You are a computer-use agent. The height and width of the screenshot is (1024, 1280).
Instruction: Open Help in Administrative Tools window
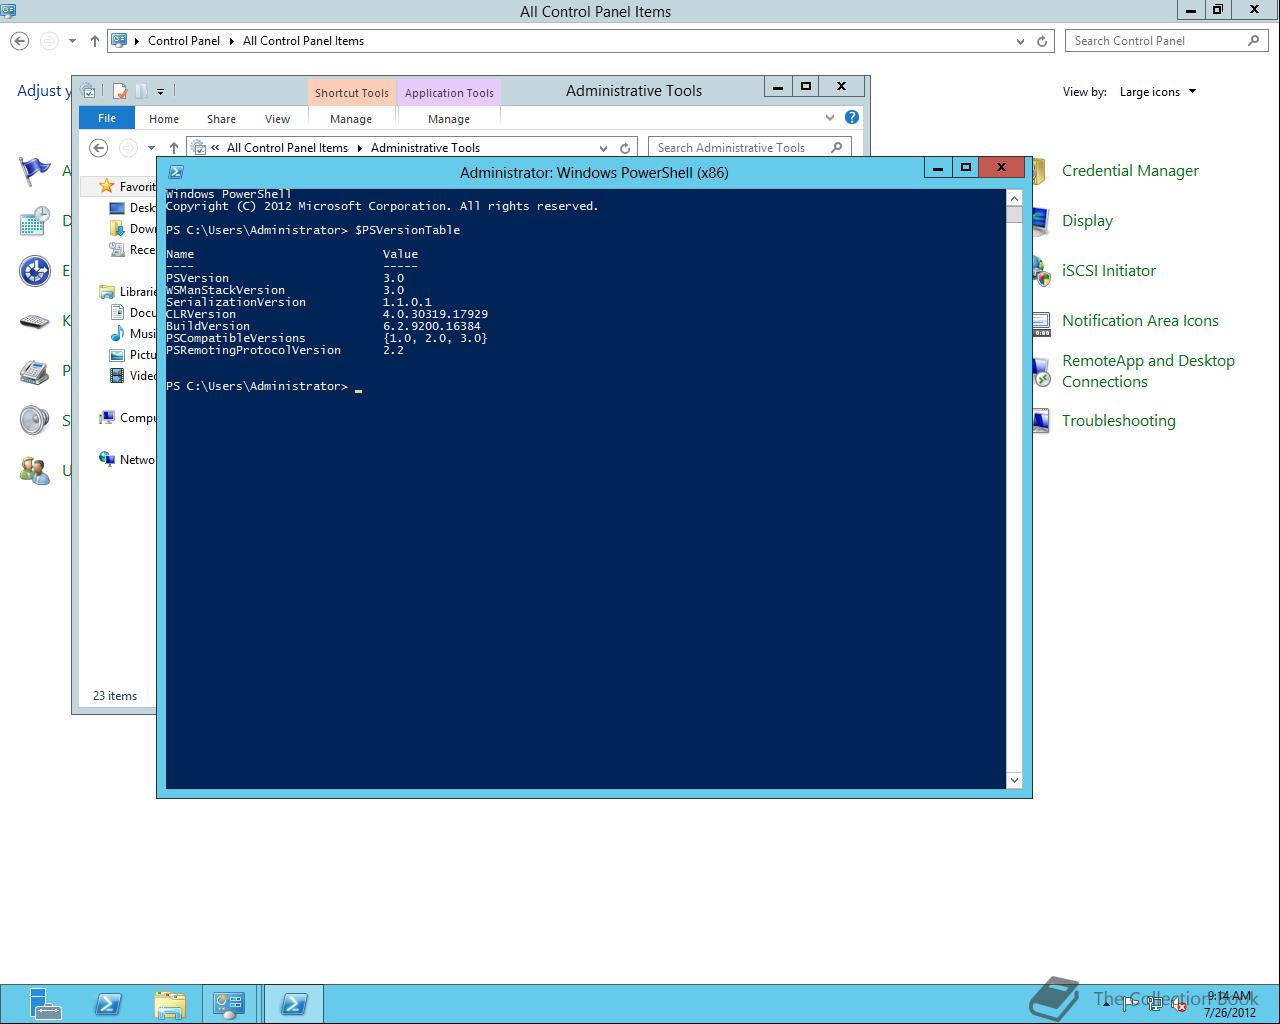(x=852, y=117)
